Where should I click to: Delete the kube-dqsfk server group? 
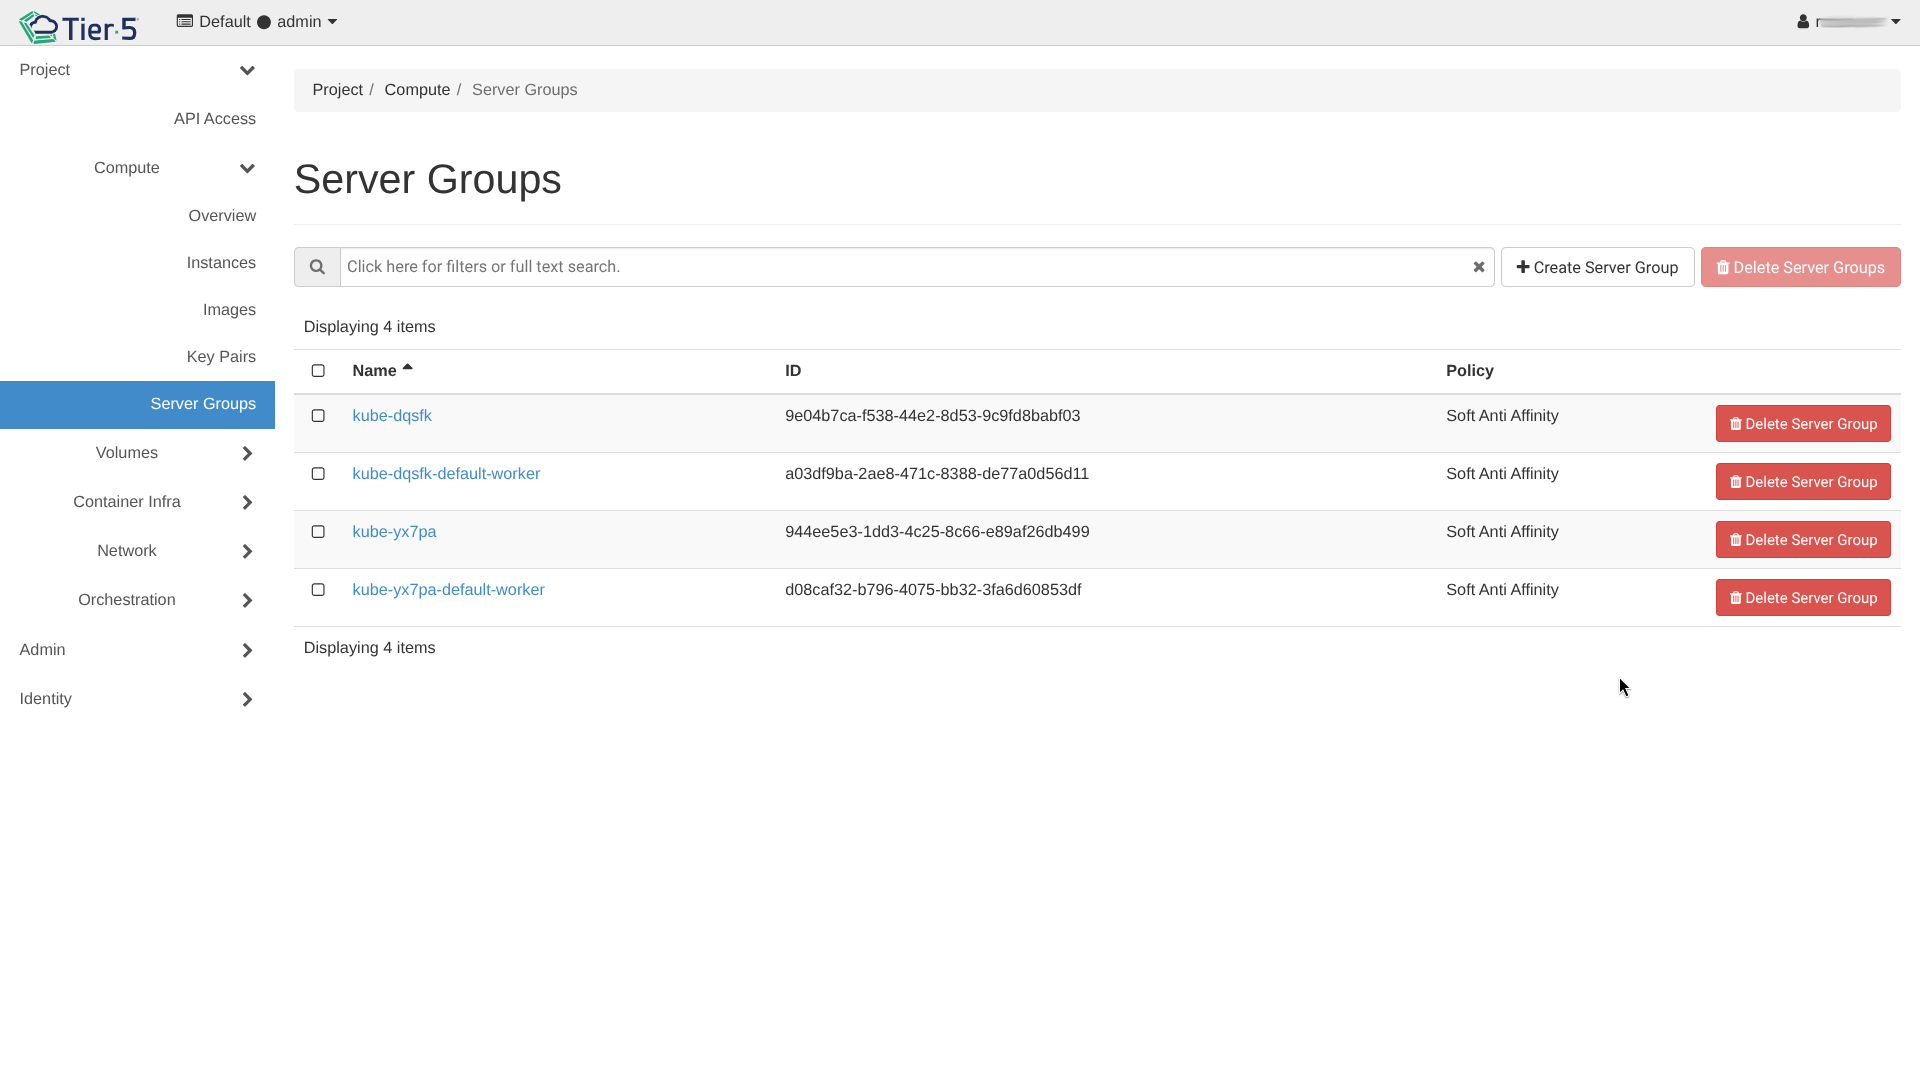point(1802,424)
